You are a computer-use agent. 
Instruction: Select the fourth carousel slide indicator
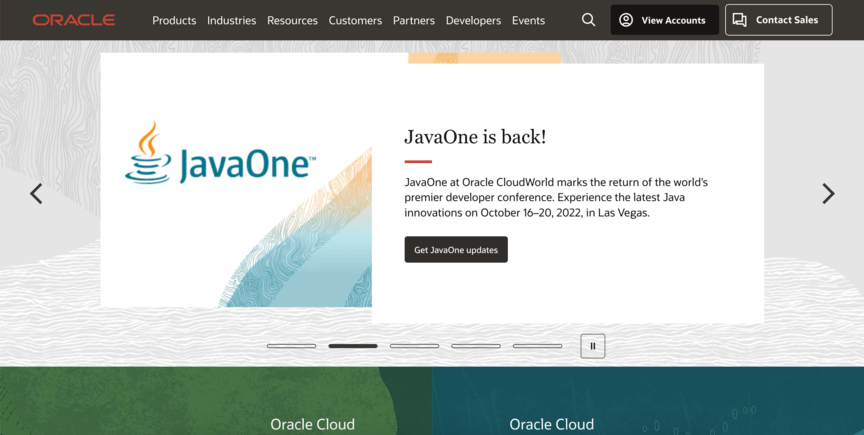pos(476,346)
